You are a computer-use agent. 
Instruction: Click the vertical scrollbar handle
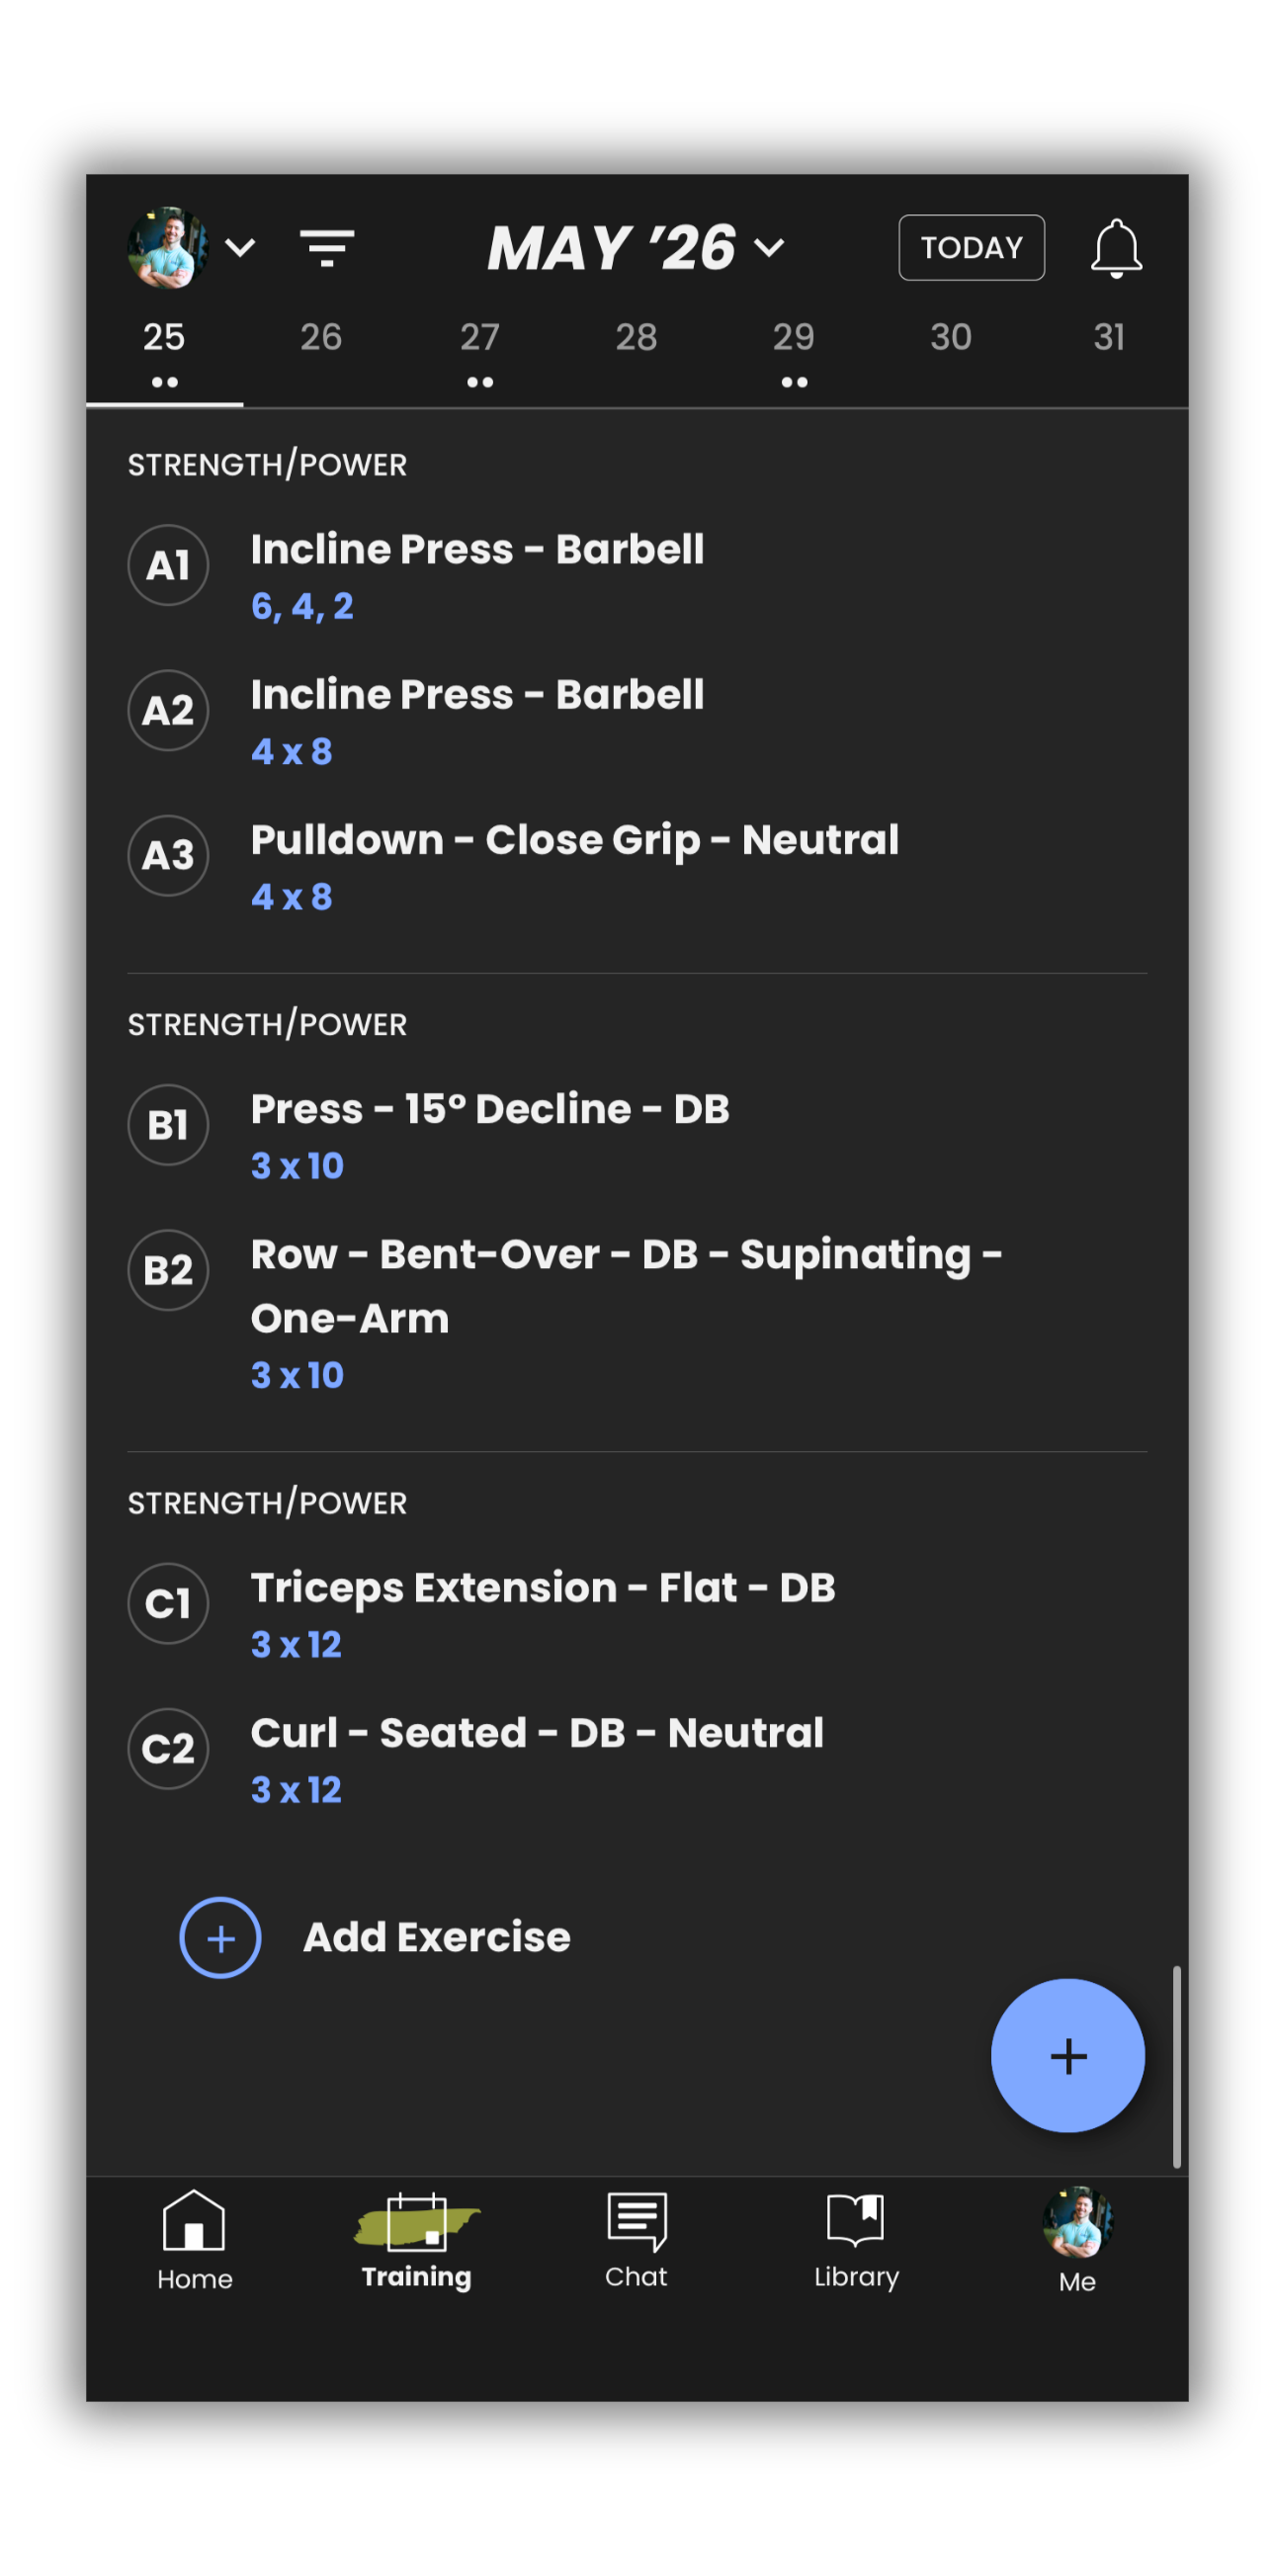[1176, 2065]
